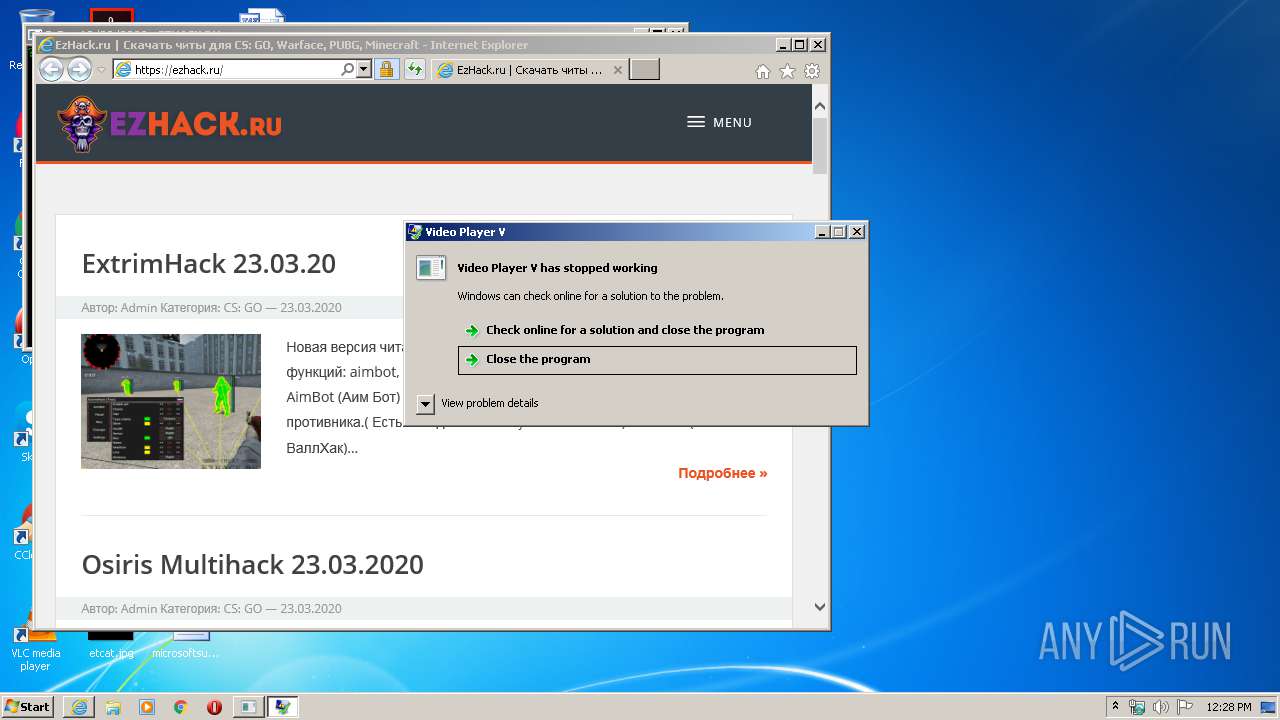Go back with IE back arrow
The image size is (1280, 720).
point(51,69)
